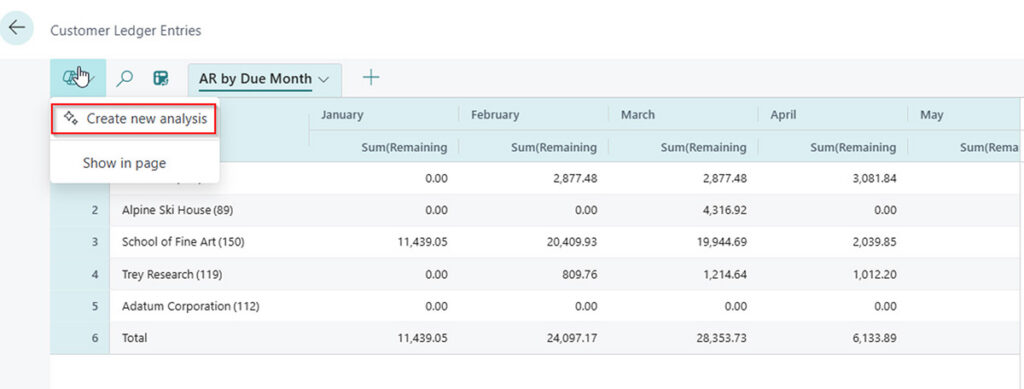Click row number 5
Viewport: 1024px width, 389px height.
(x=95, y=306)
